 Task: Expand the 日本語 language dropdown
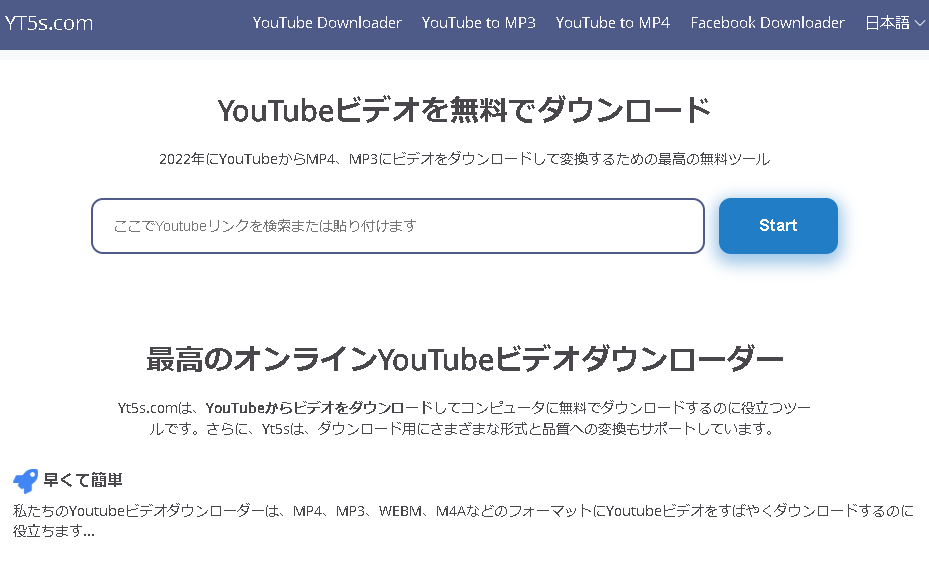895,23
